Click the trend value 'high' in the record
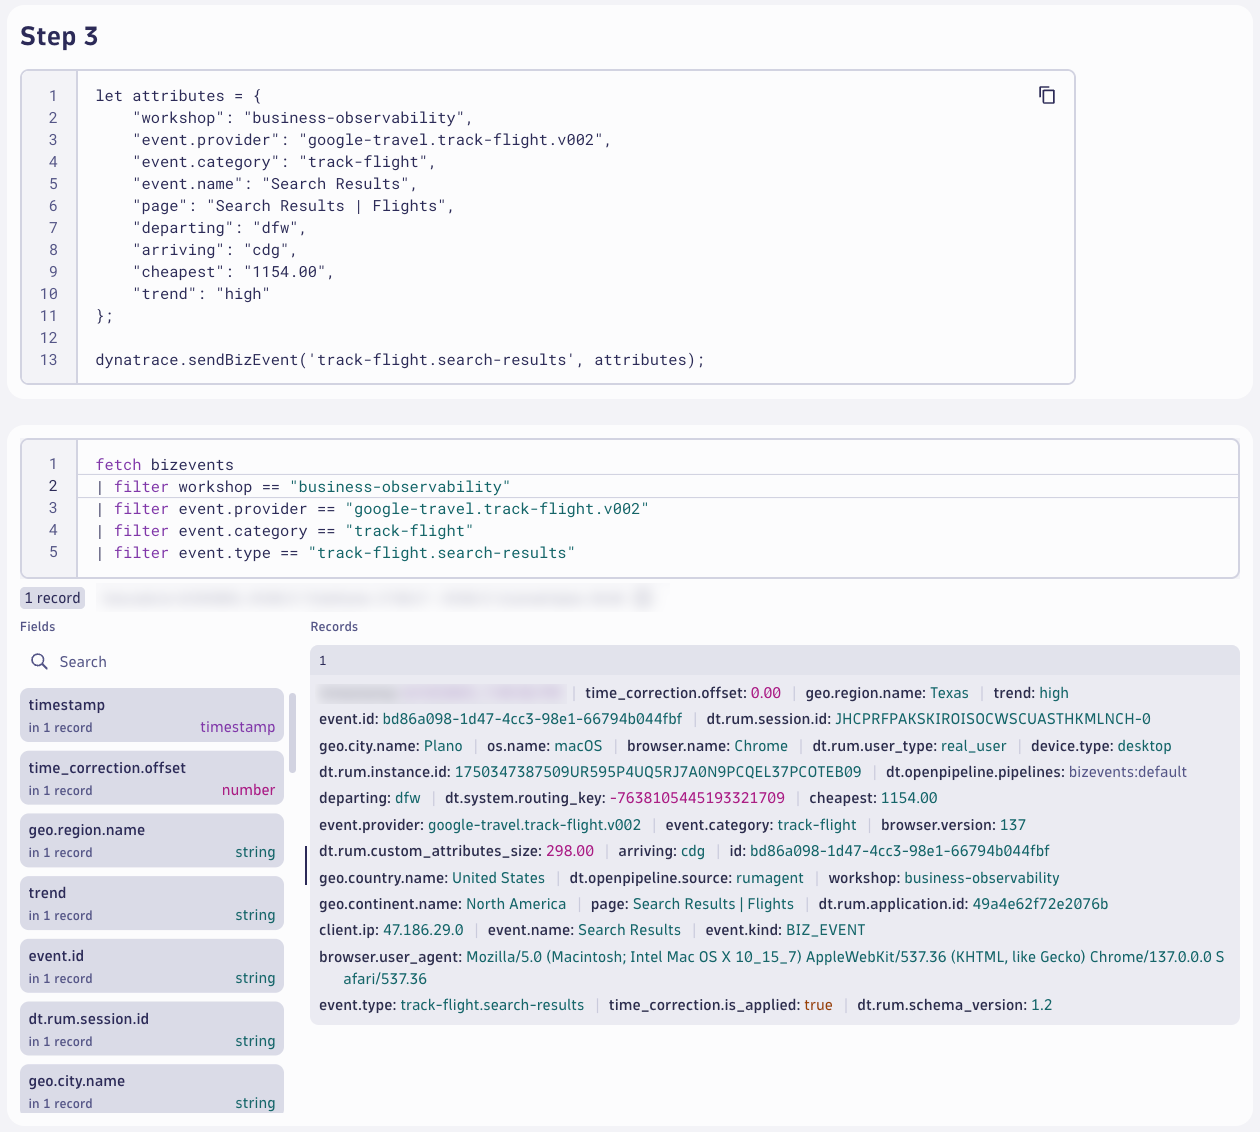Viewport: 1260px width, 1132px height. pos(1054,693)
